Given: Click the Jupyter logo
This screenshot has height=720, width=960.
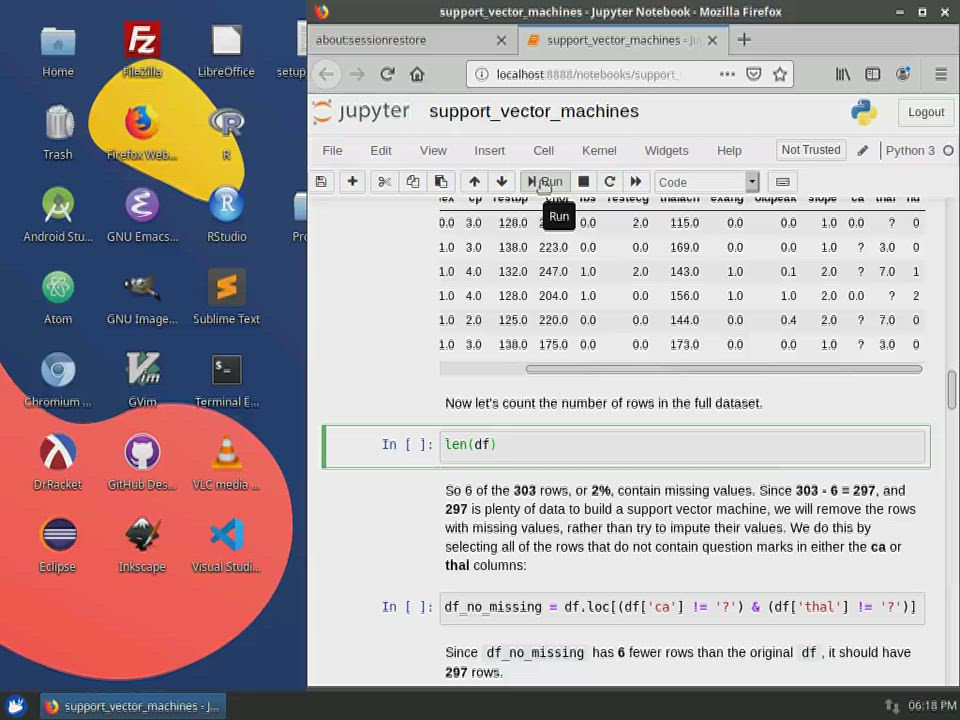Looking at the screenshot, I should coord(361,111).
